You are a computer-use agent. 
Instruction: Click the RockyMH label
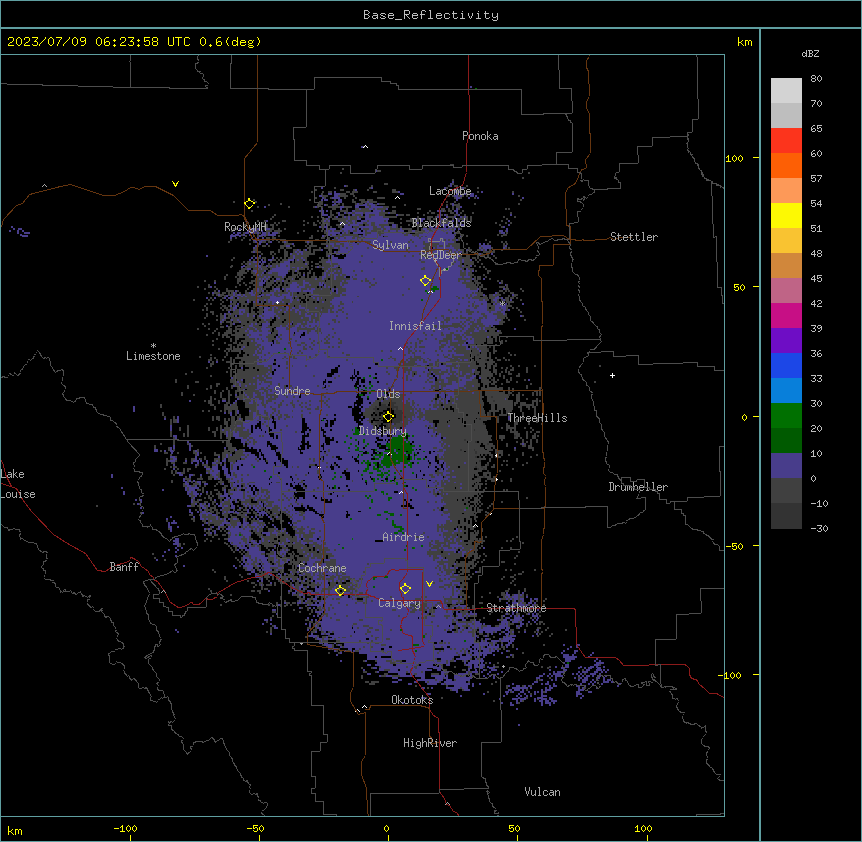click(x=245, y=227)
